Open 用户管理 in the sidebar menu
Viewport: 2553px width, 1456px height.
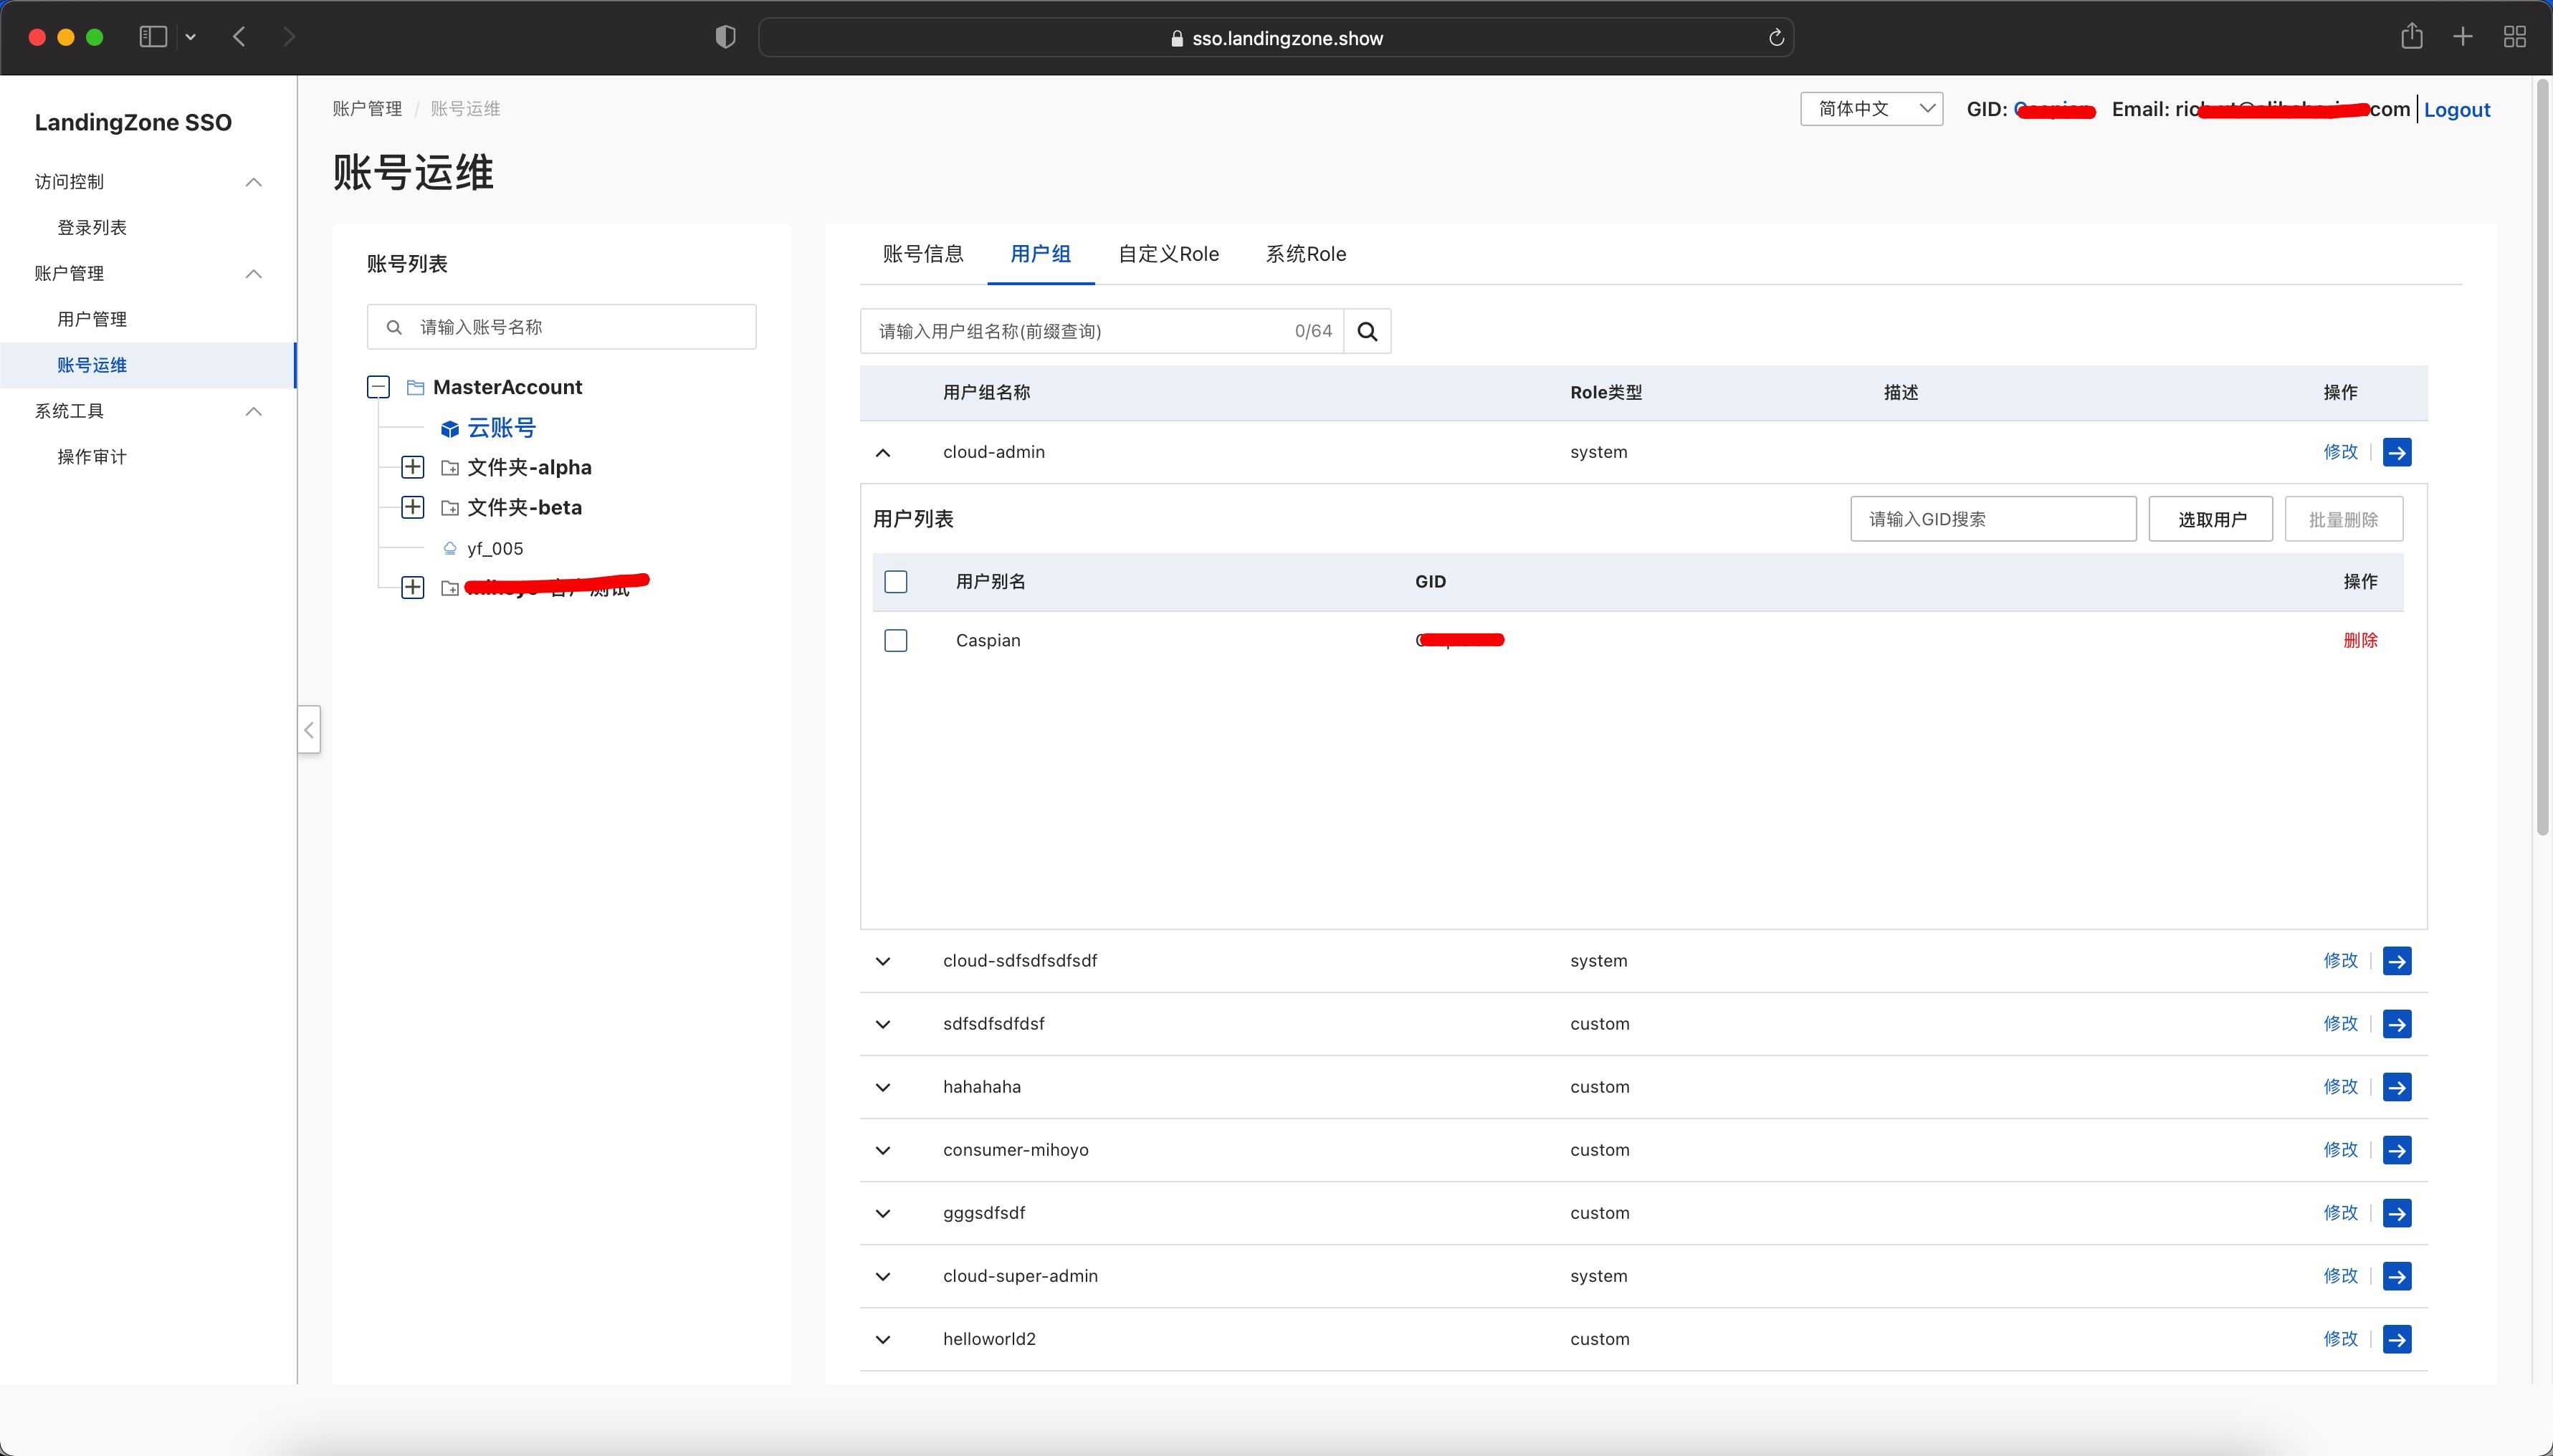click(x=92, y=319)
